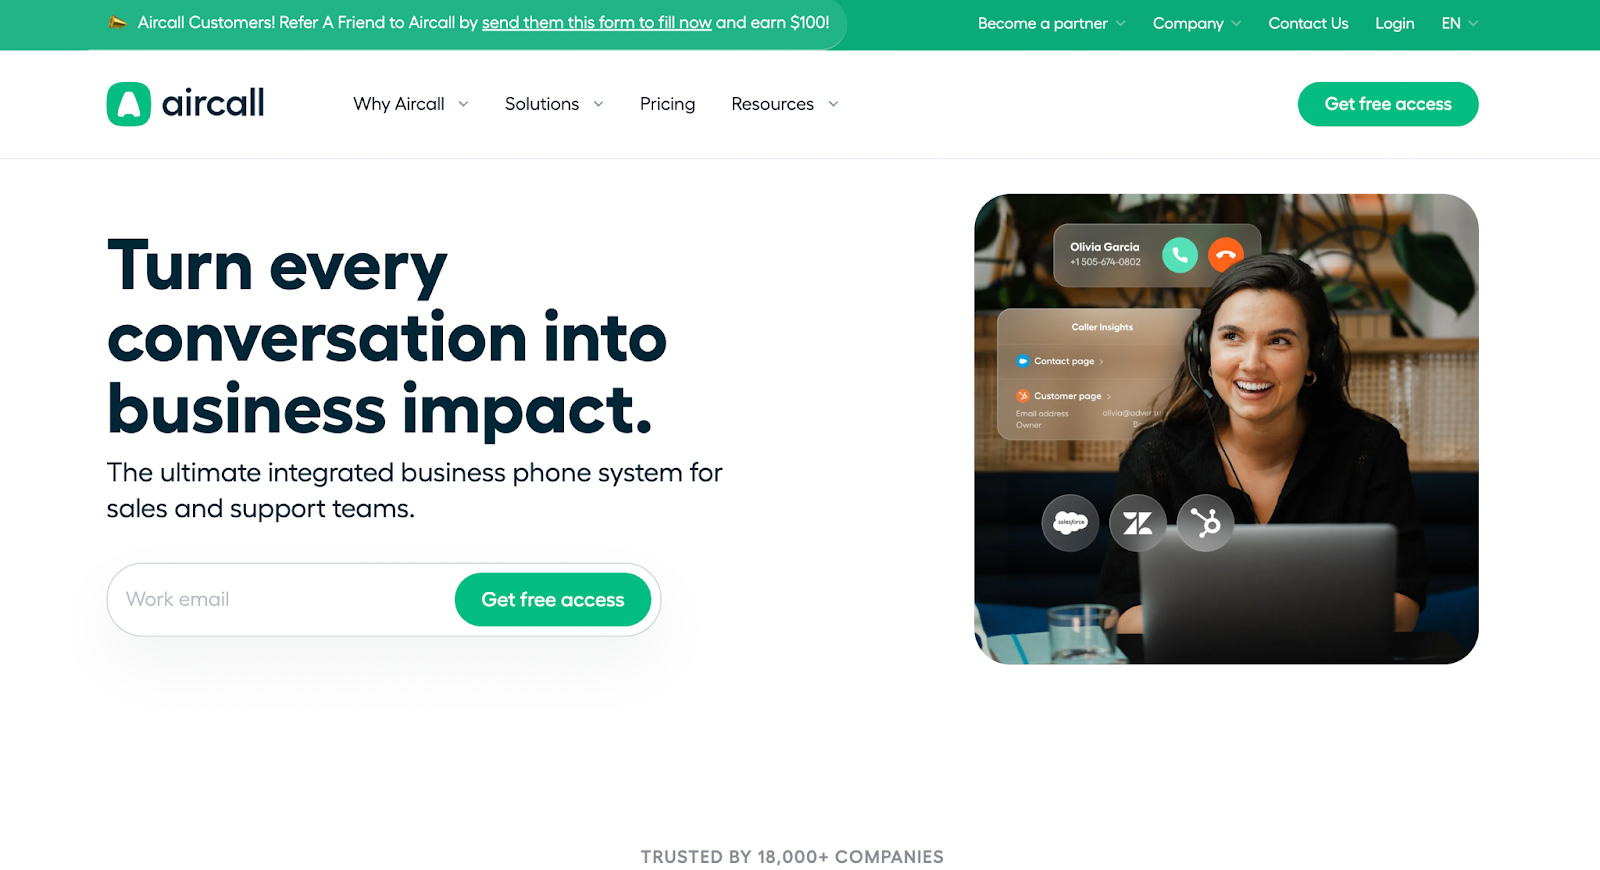This screenshot has width=1600, height=870.
Task: Follow the send them this form link
Action: (x=597, y=22)
